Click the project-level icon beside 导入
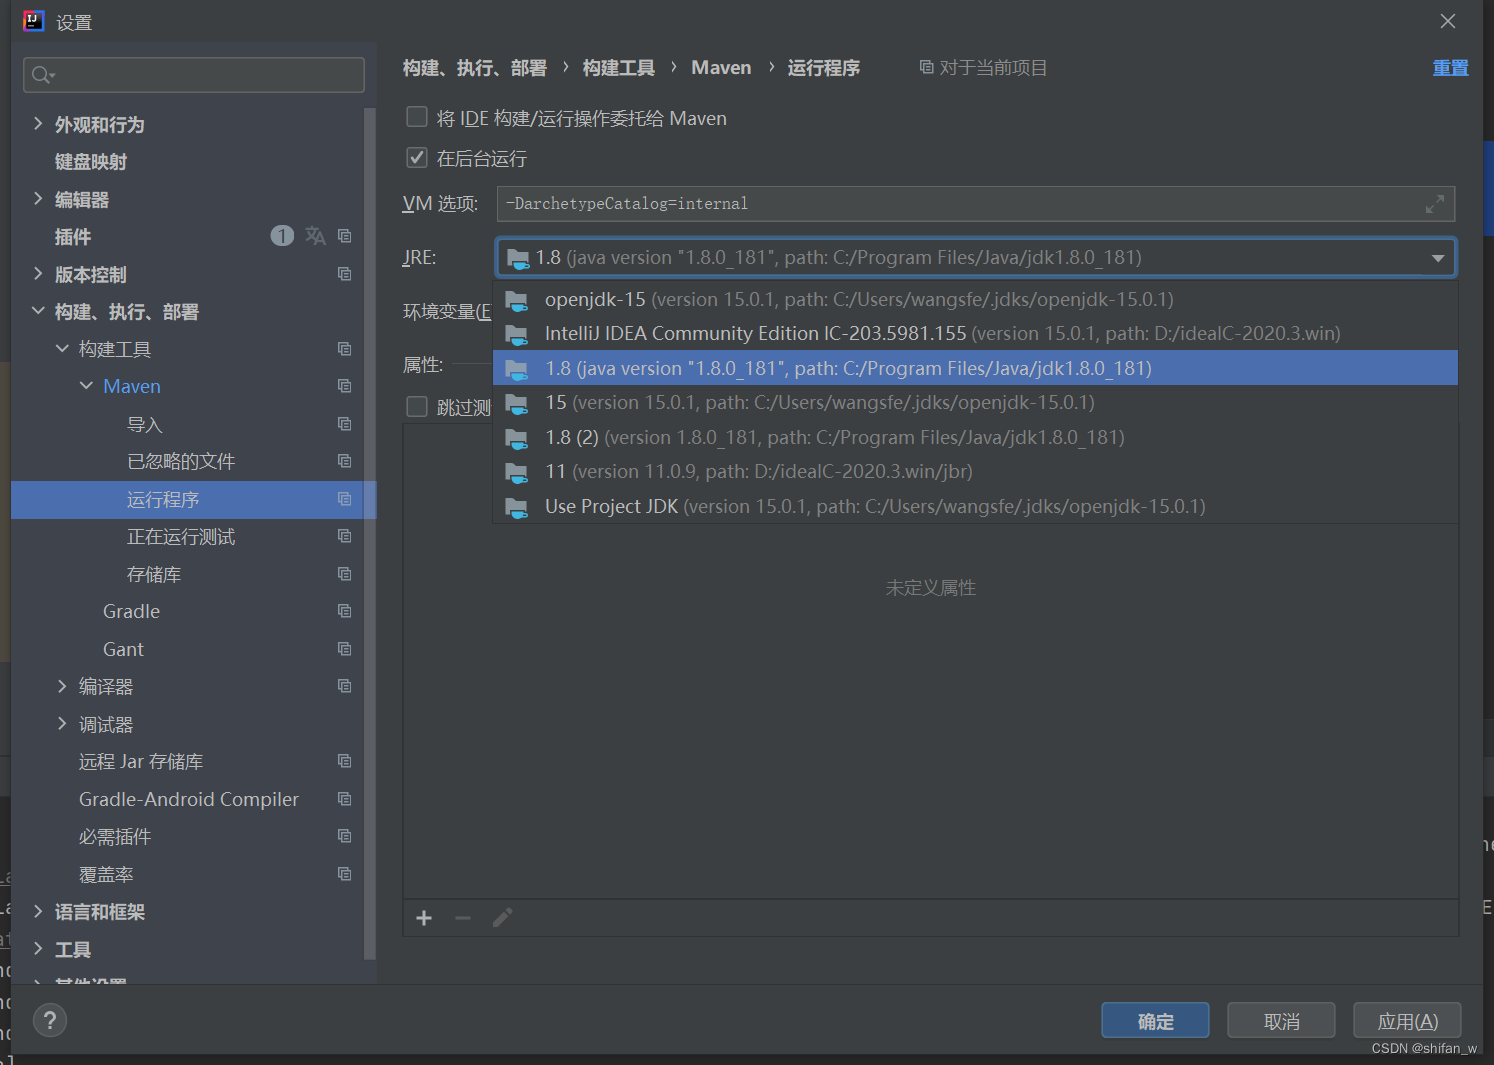 pyautogui.click(x=345, y=424)
